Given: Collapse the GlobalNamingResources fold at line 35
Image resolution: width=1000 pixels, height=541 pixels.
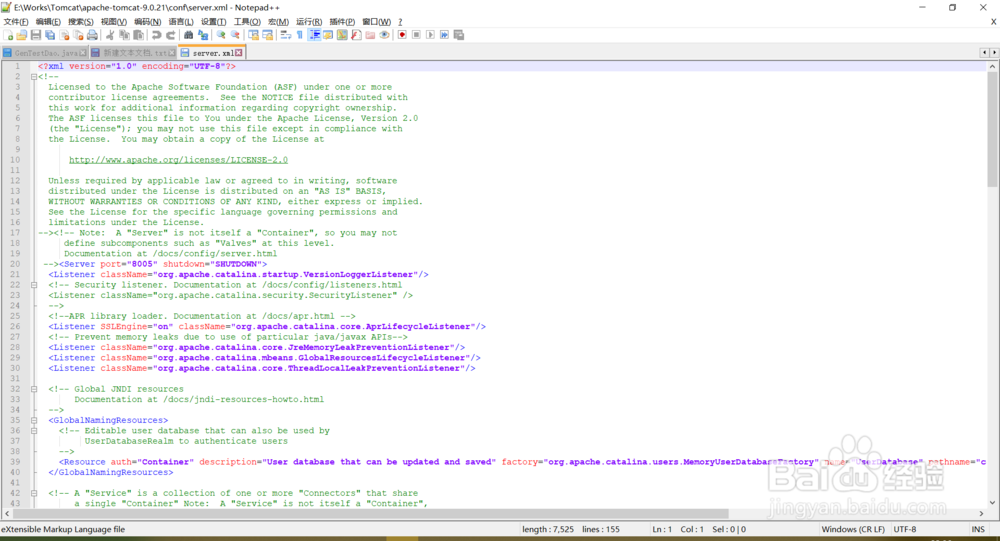Looking at the screenshot, I should [x=34, y=420].
